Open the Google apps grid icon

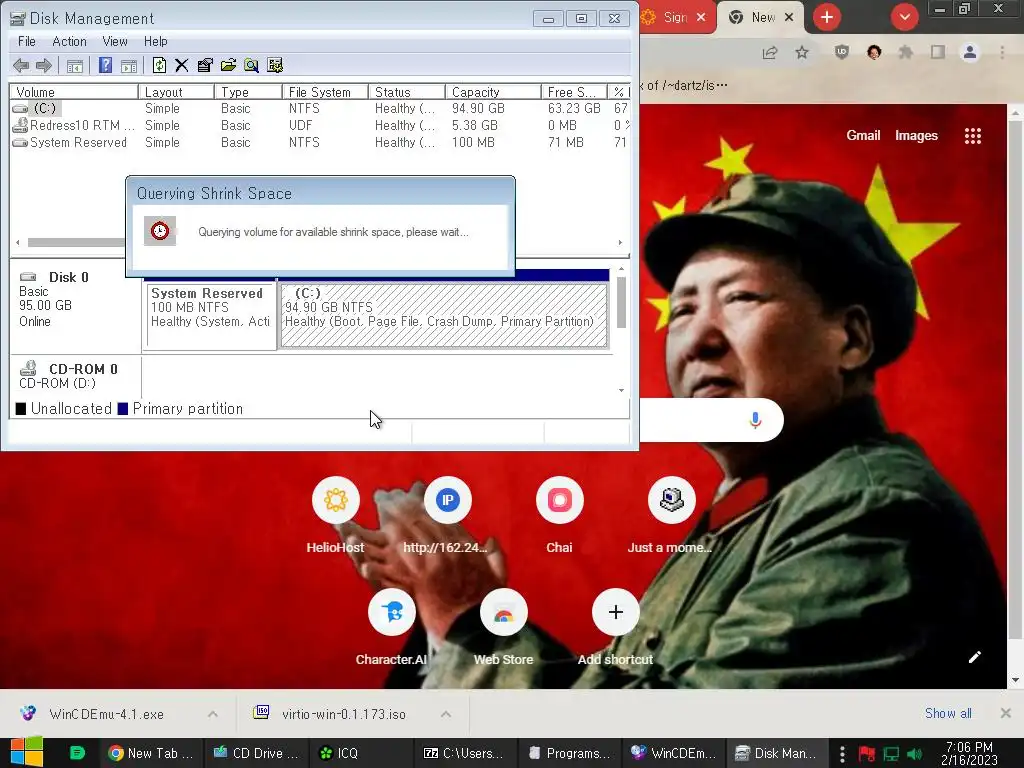click(973, 136)
